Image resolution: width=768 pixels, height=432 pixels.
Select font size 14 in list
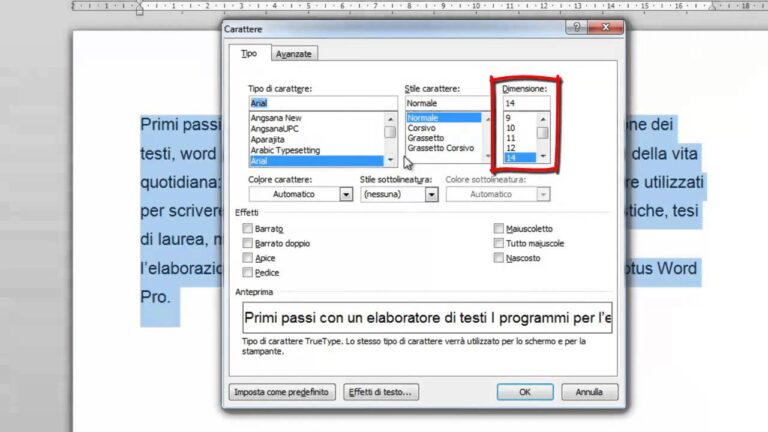pos(520,158)
